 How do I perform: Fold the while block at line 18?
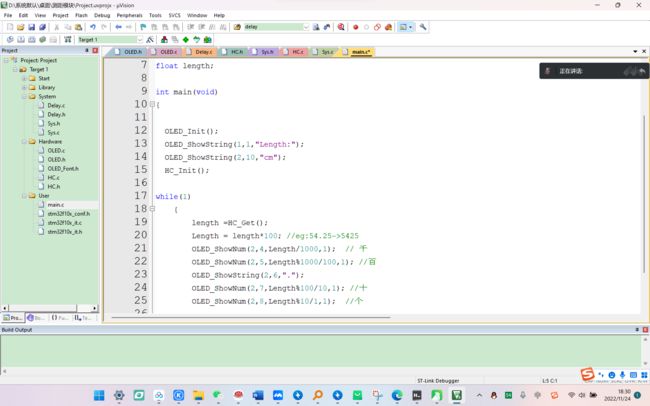152,209
